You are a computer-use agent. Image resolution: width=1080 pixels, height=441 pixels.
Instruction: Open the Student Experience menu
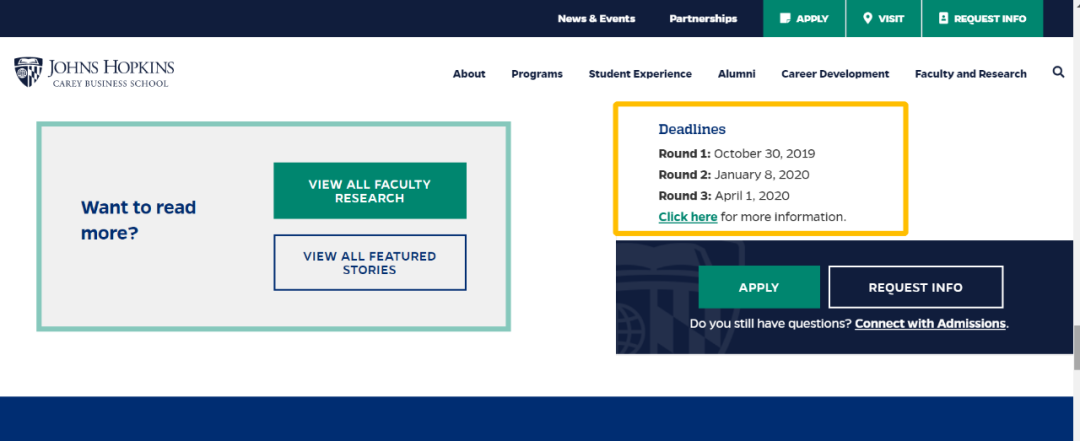pyautogui.click(x=640, y=74)
